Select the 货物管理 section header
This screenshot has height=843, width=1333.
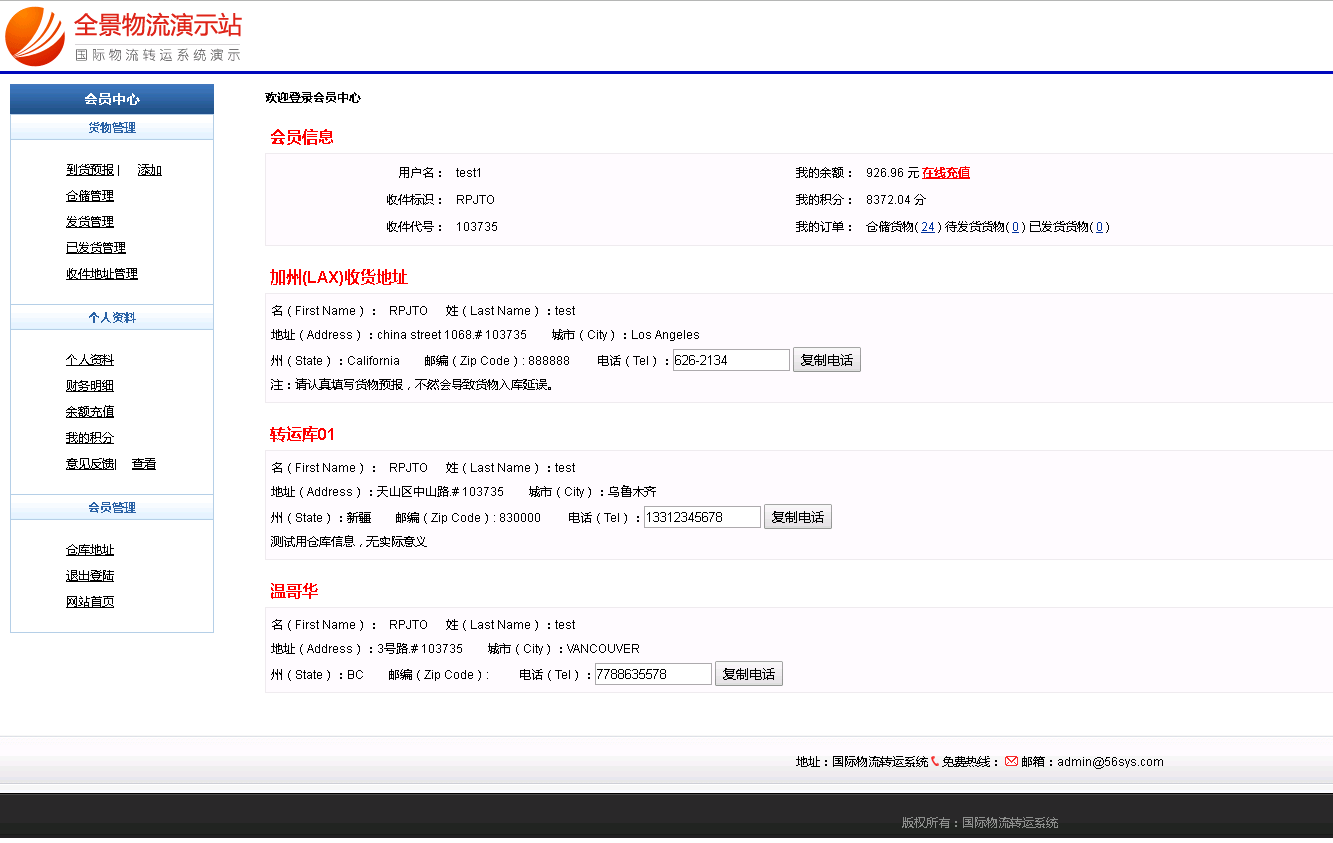click(110, 127)
